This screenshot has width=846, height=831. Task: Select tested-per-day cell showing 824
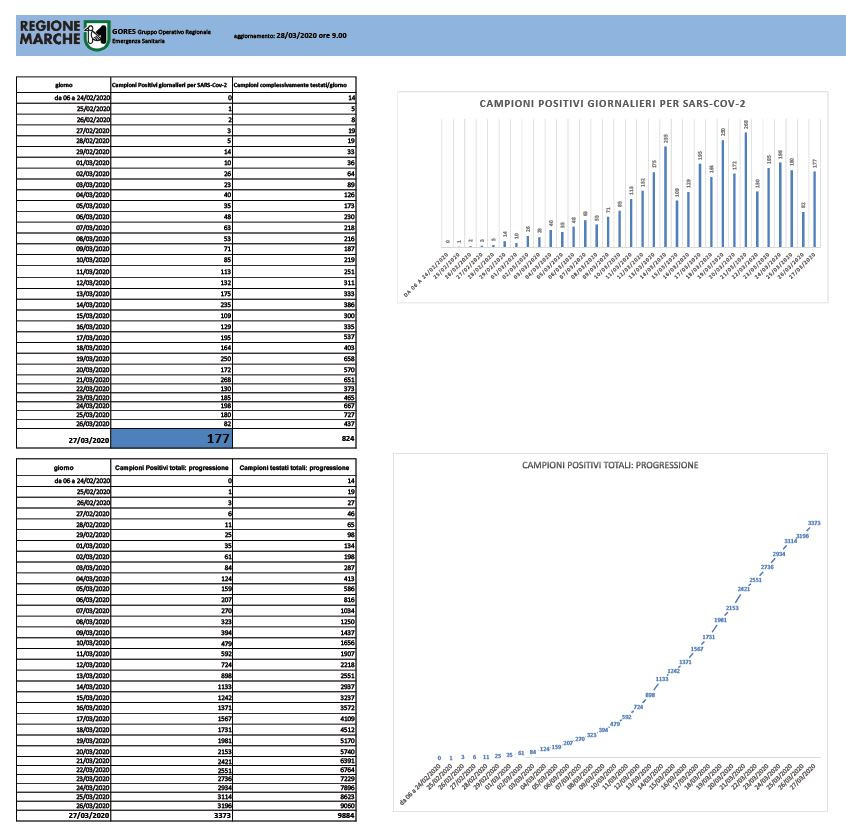tap(294, 438)
